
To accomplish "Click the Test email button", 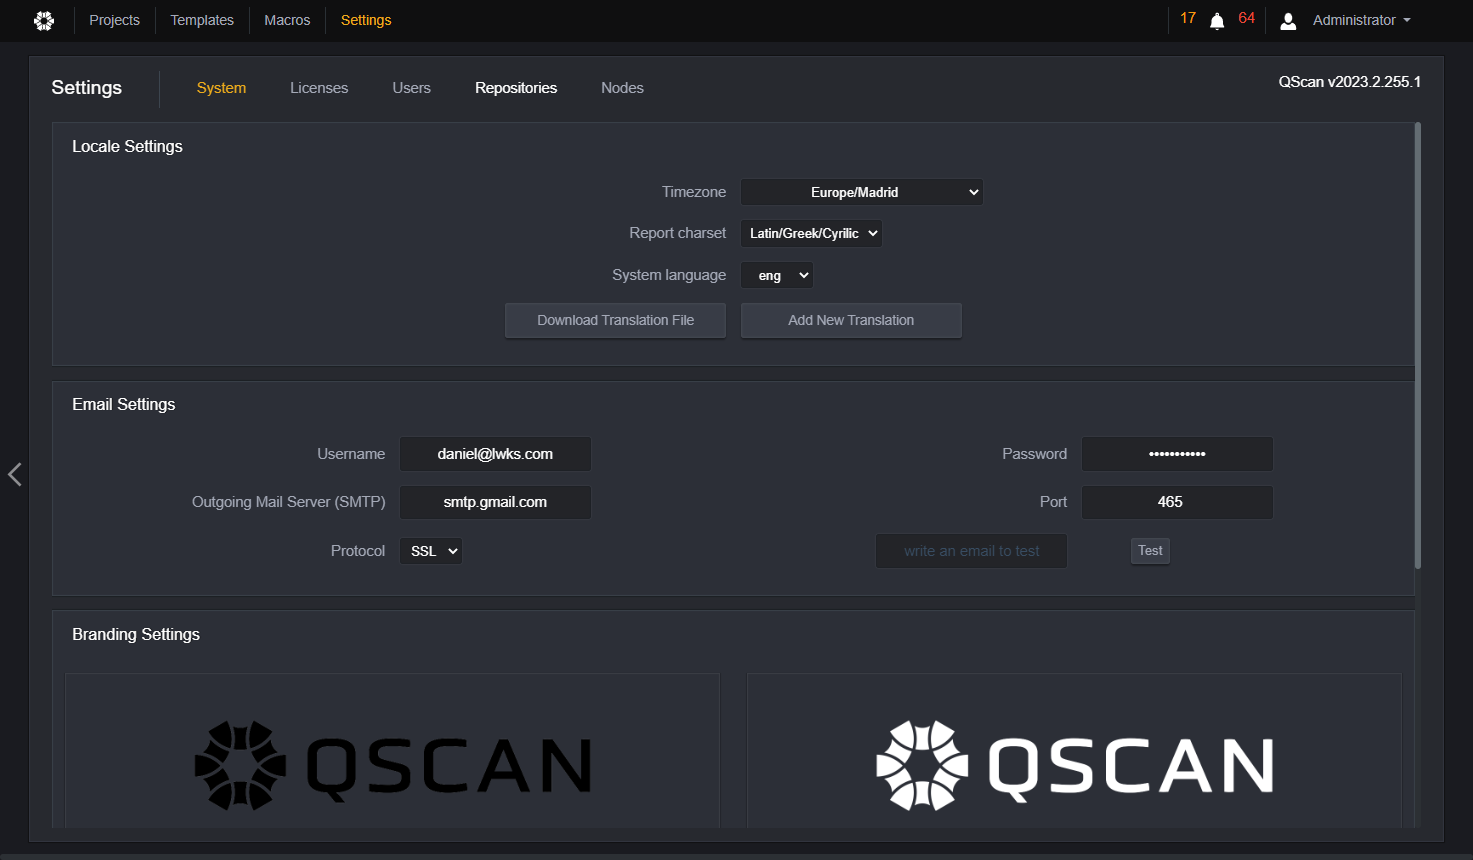I will 1150,551.
